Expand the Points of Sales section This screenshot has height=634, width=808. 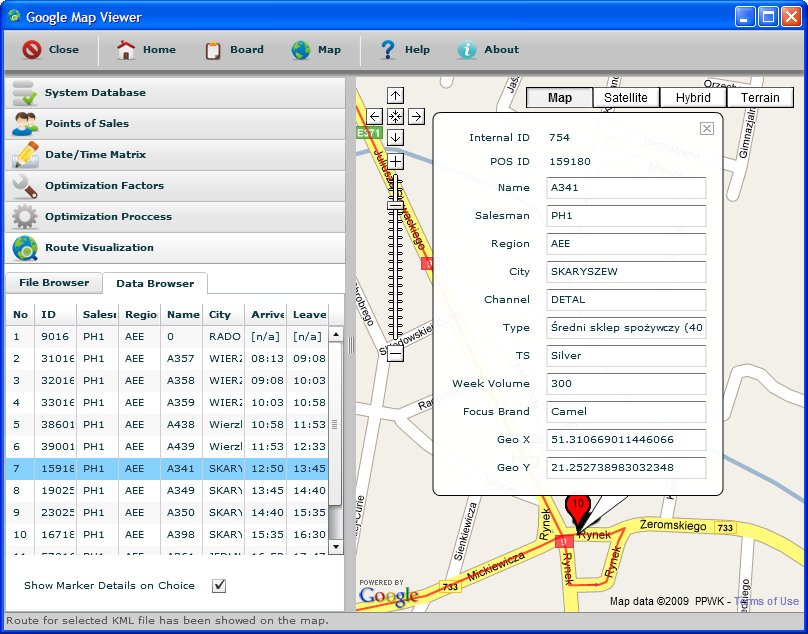(x=175, y=124)
